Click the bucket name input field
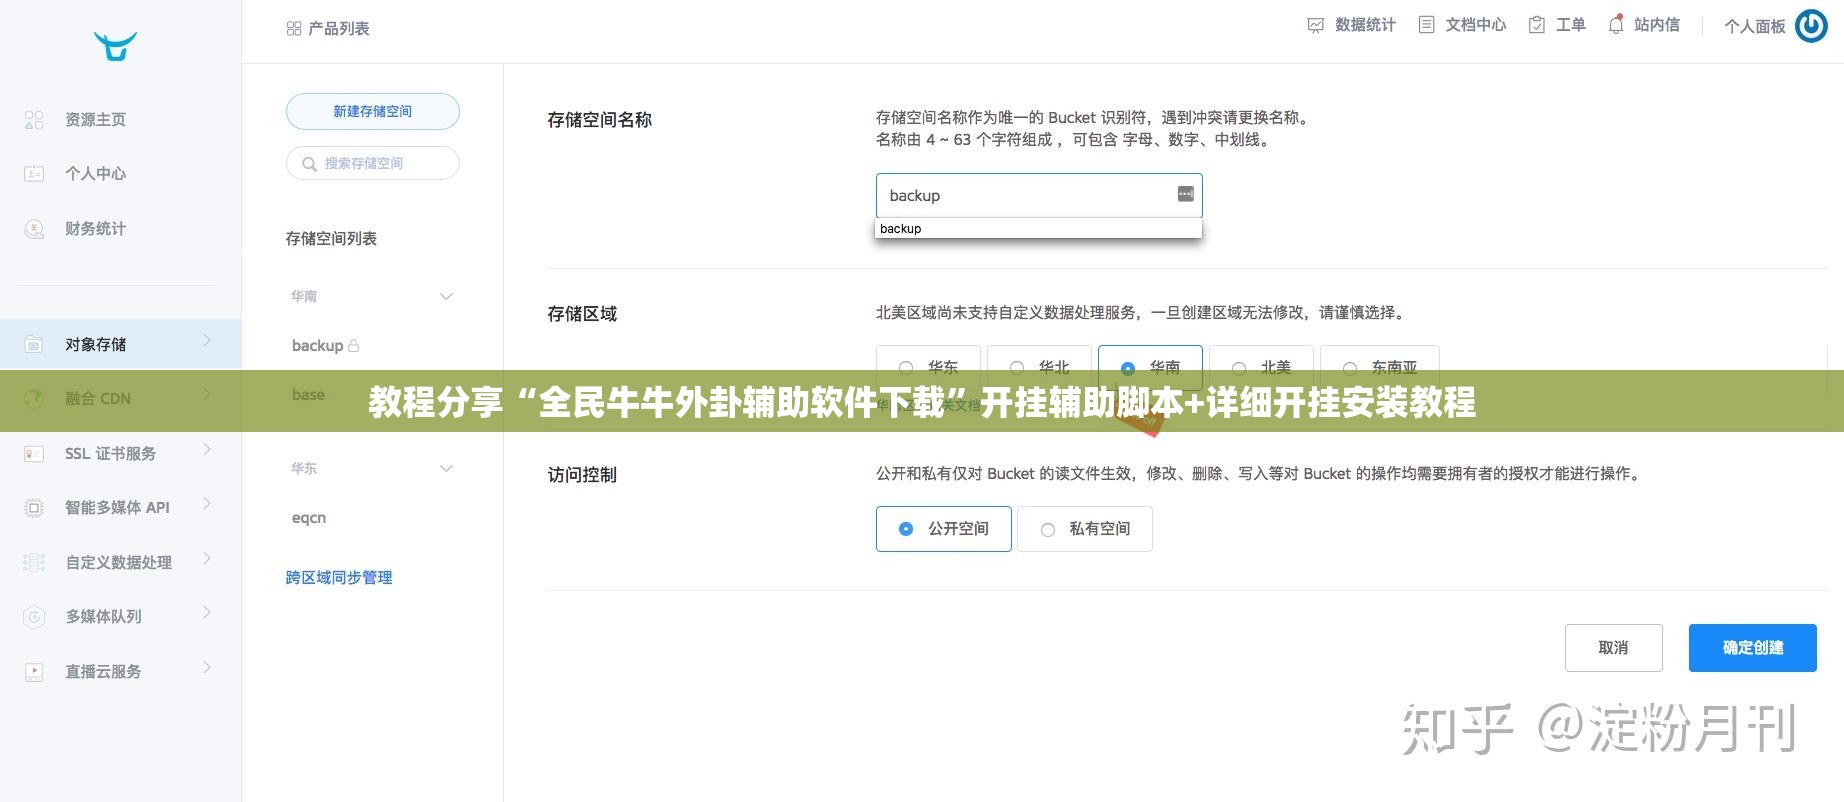Image resolution: width=1844 pixels, height=802 pixels. coord(1039,195)
